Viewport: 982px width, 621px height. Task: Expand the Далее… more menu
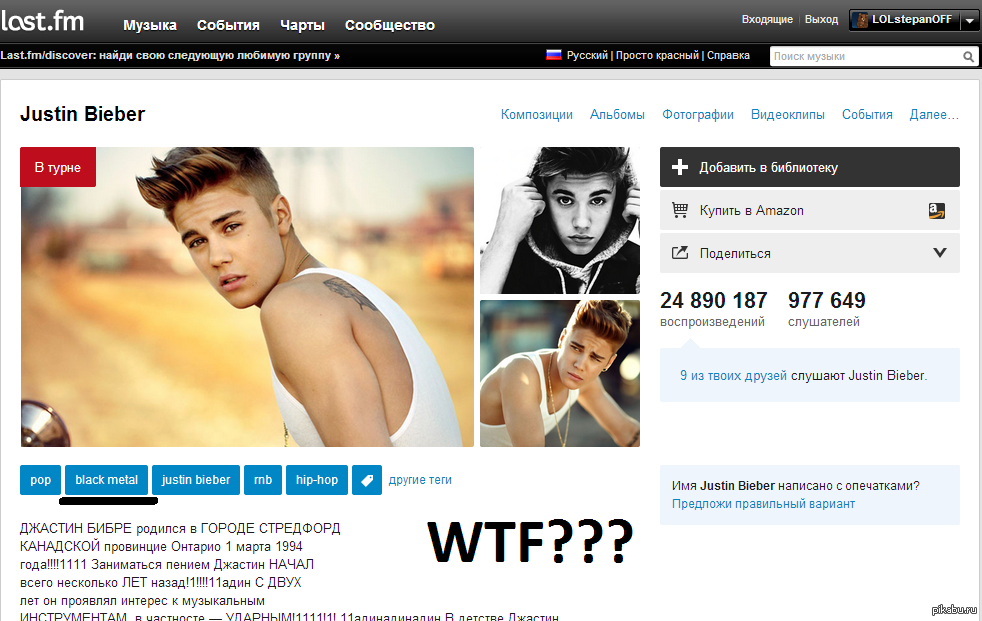coord(934,115)
